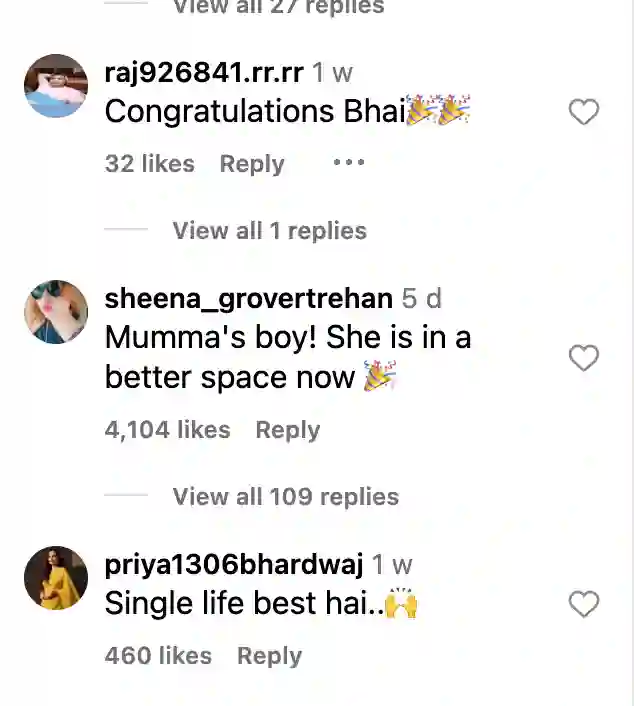Reply to Single life best hai comment

click(269, 656)
